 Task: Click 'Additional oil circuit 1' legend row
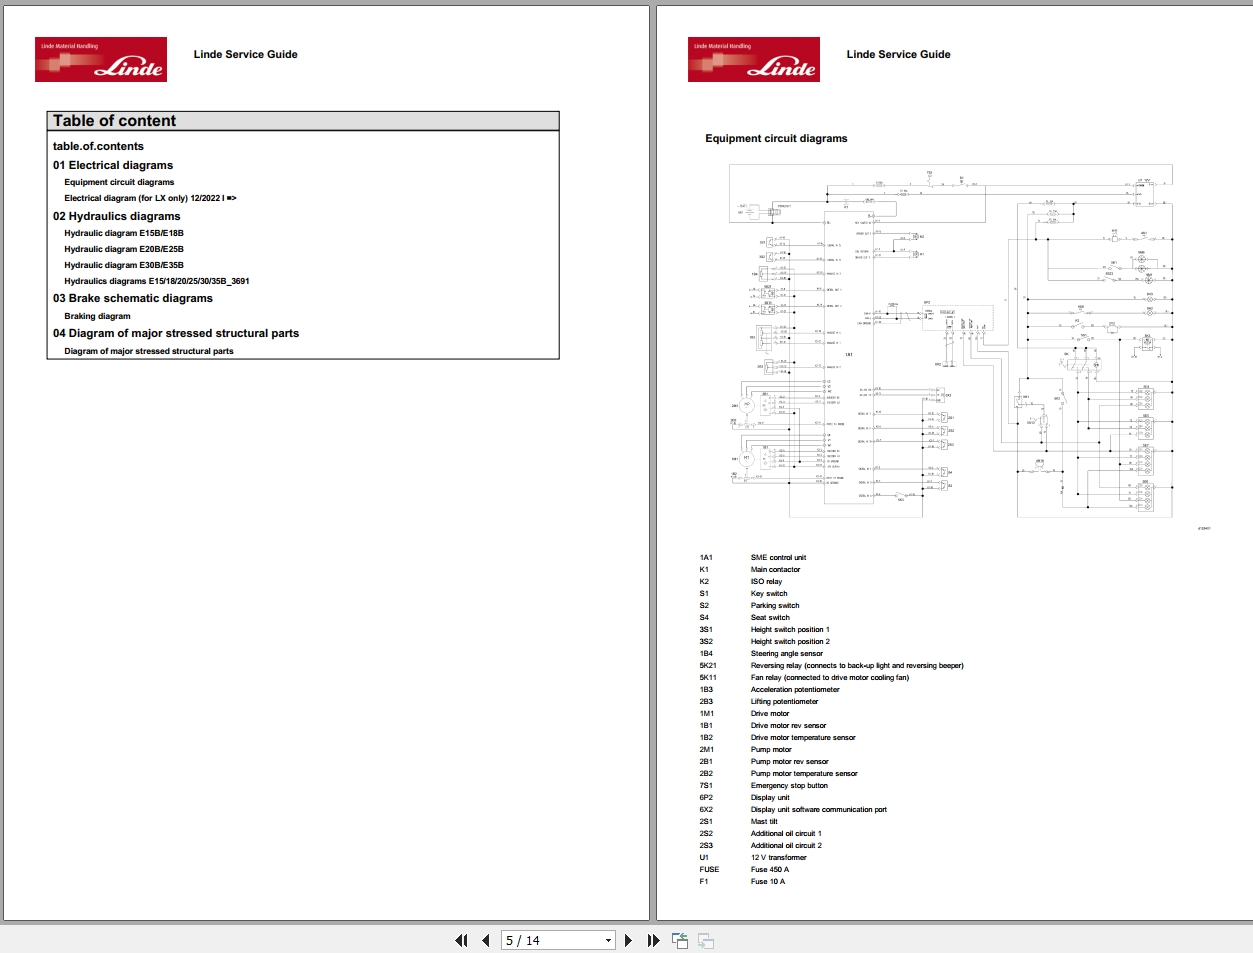coord(761,834)
